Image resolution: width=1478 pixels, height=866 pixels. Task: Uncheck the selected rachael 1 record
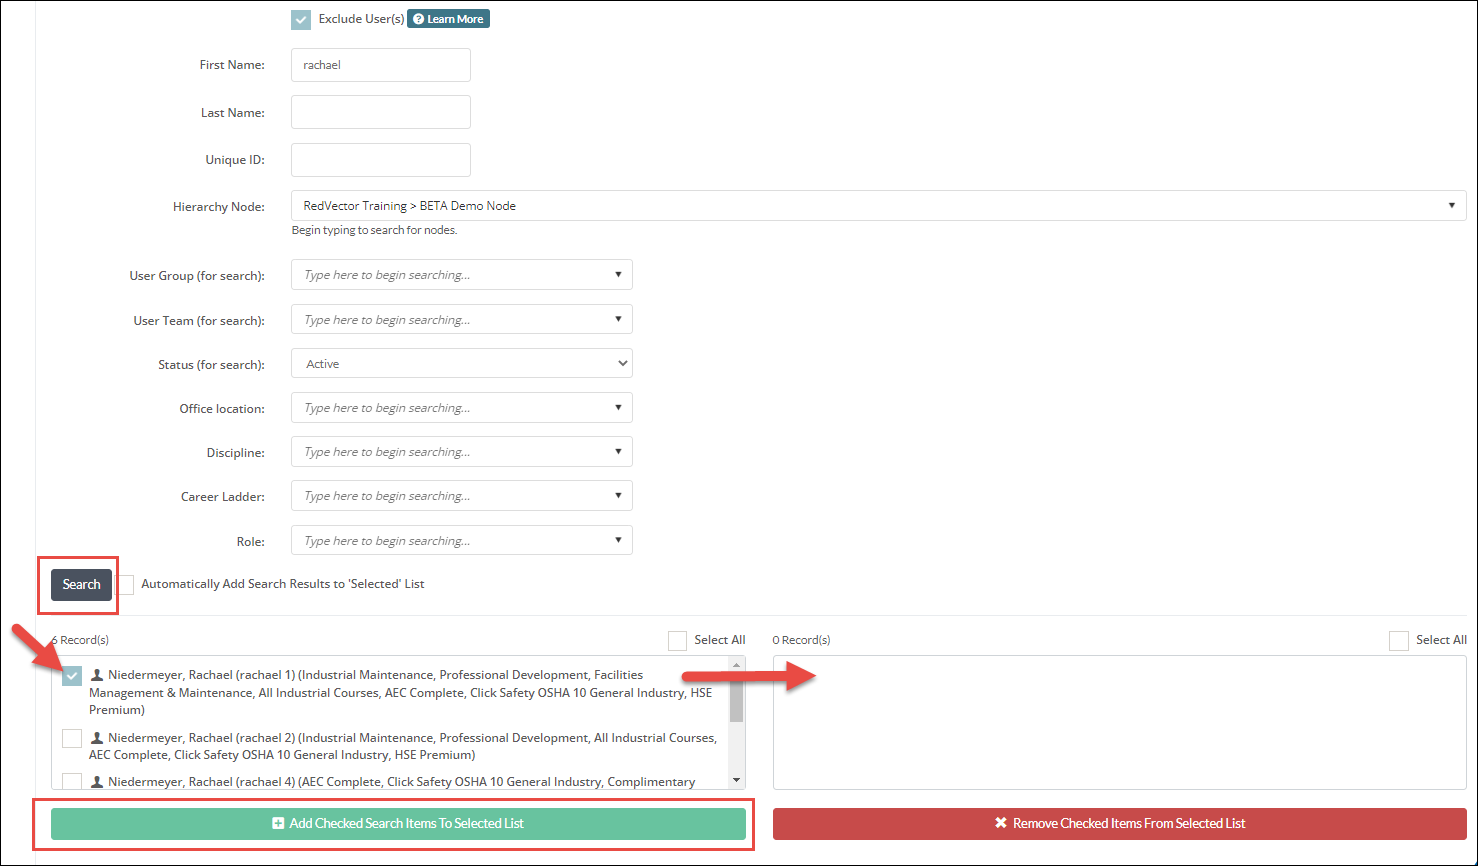(x=71, y=675)
